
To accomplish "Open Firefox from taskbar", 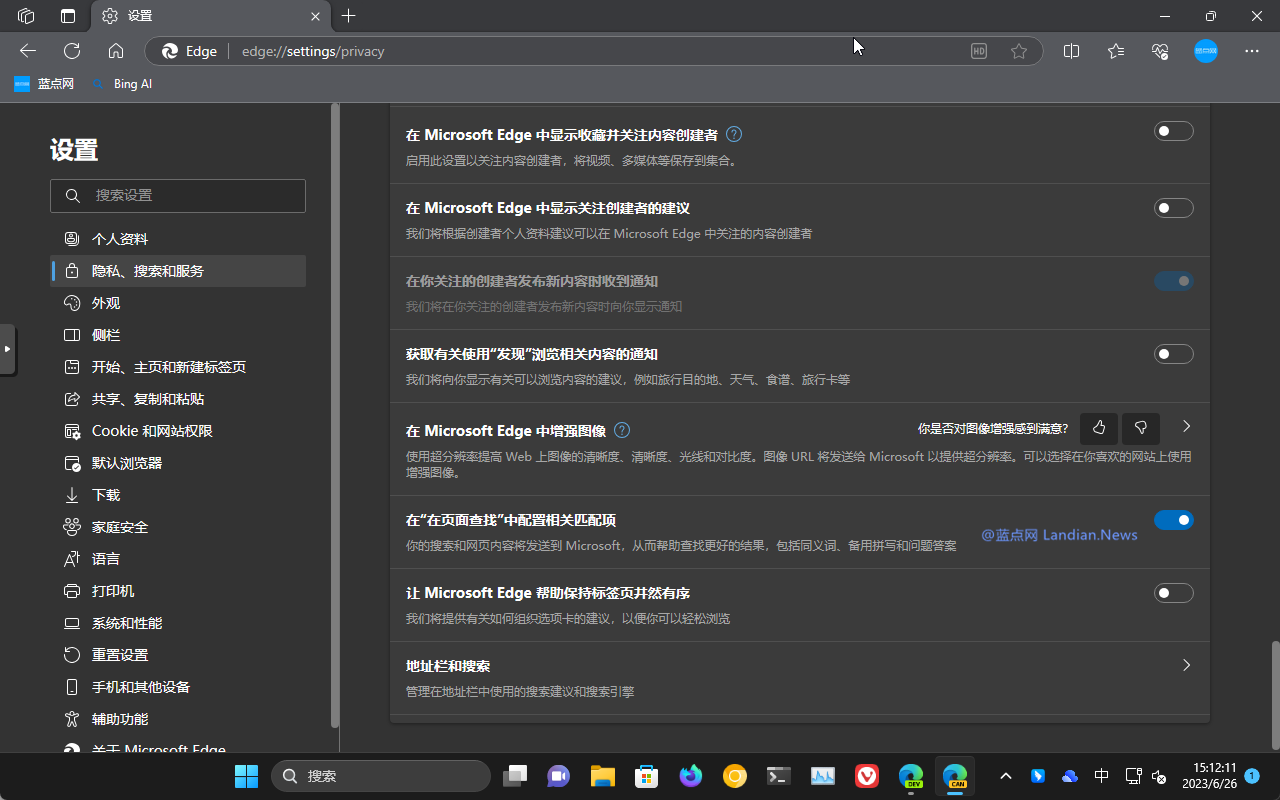I will coord(690,776).
